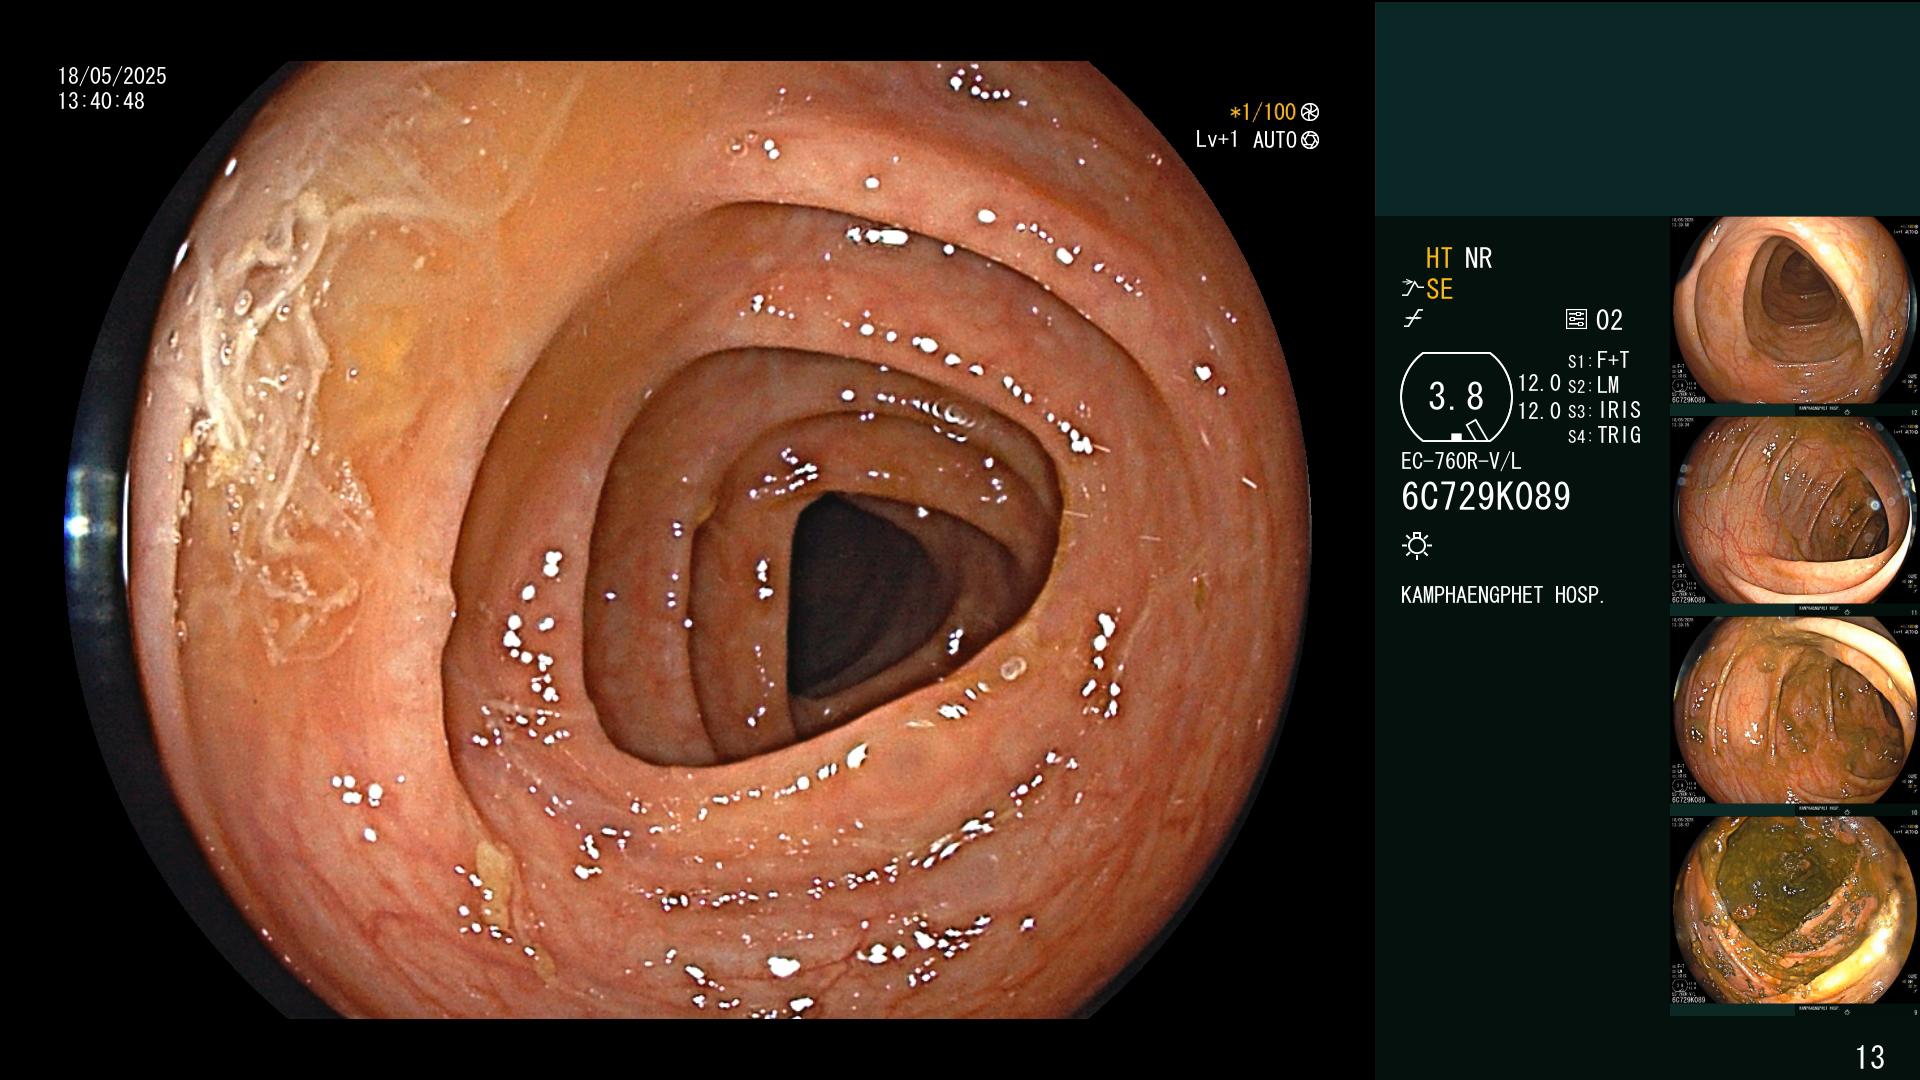Click the light source lamp icon
1920x1080 pixels.
click(x=1417, y=545)
